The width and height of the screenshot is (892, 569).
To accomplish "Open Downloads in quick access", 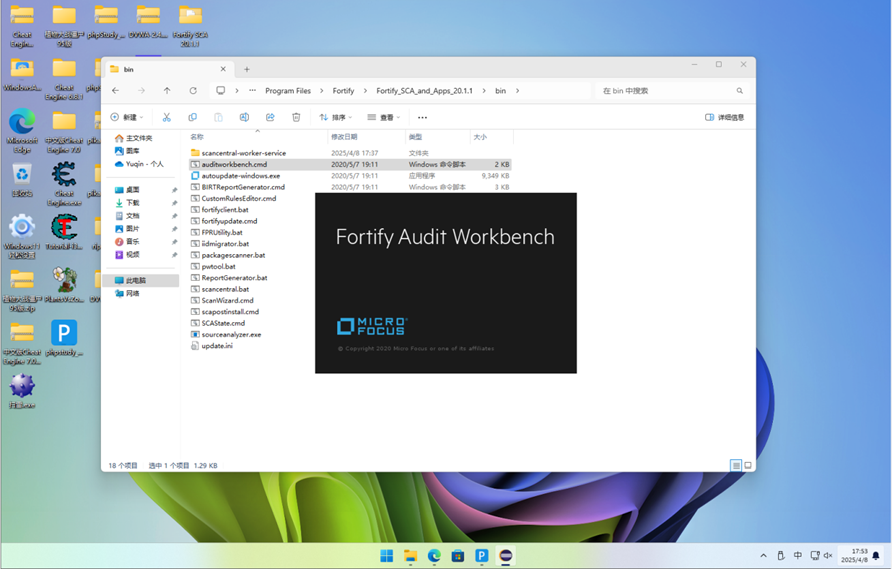I will (127, 203).
